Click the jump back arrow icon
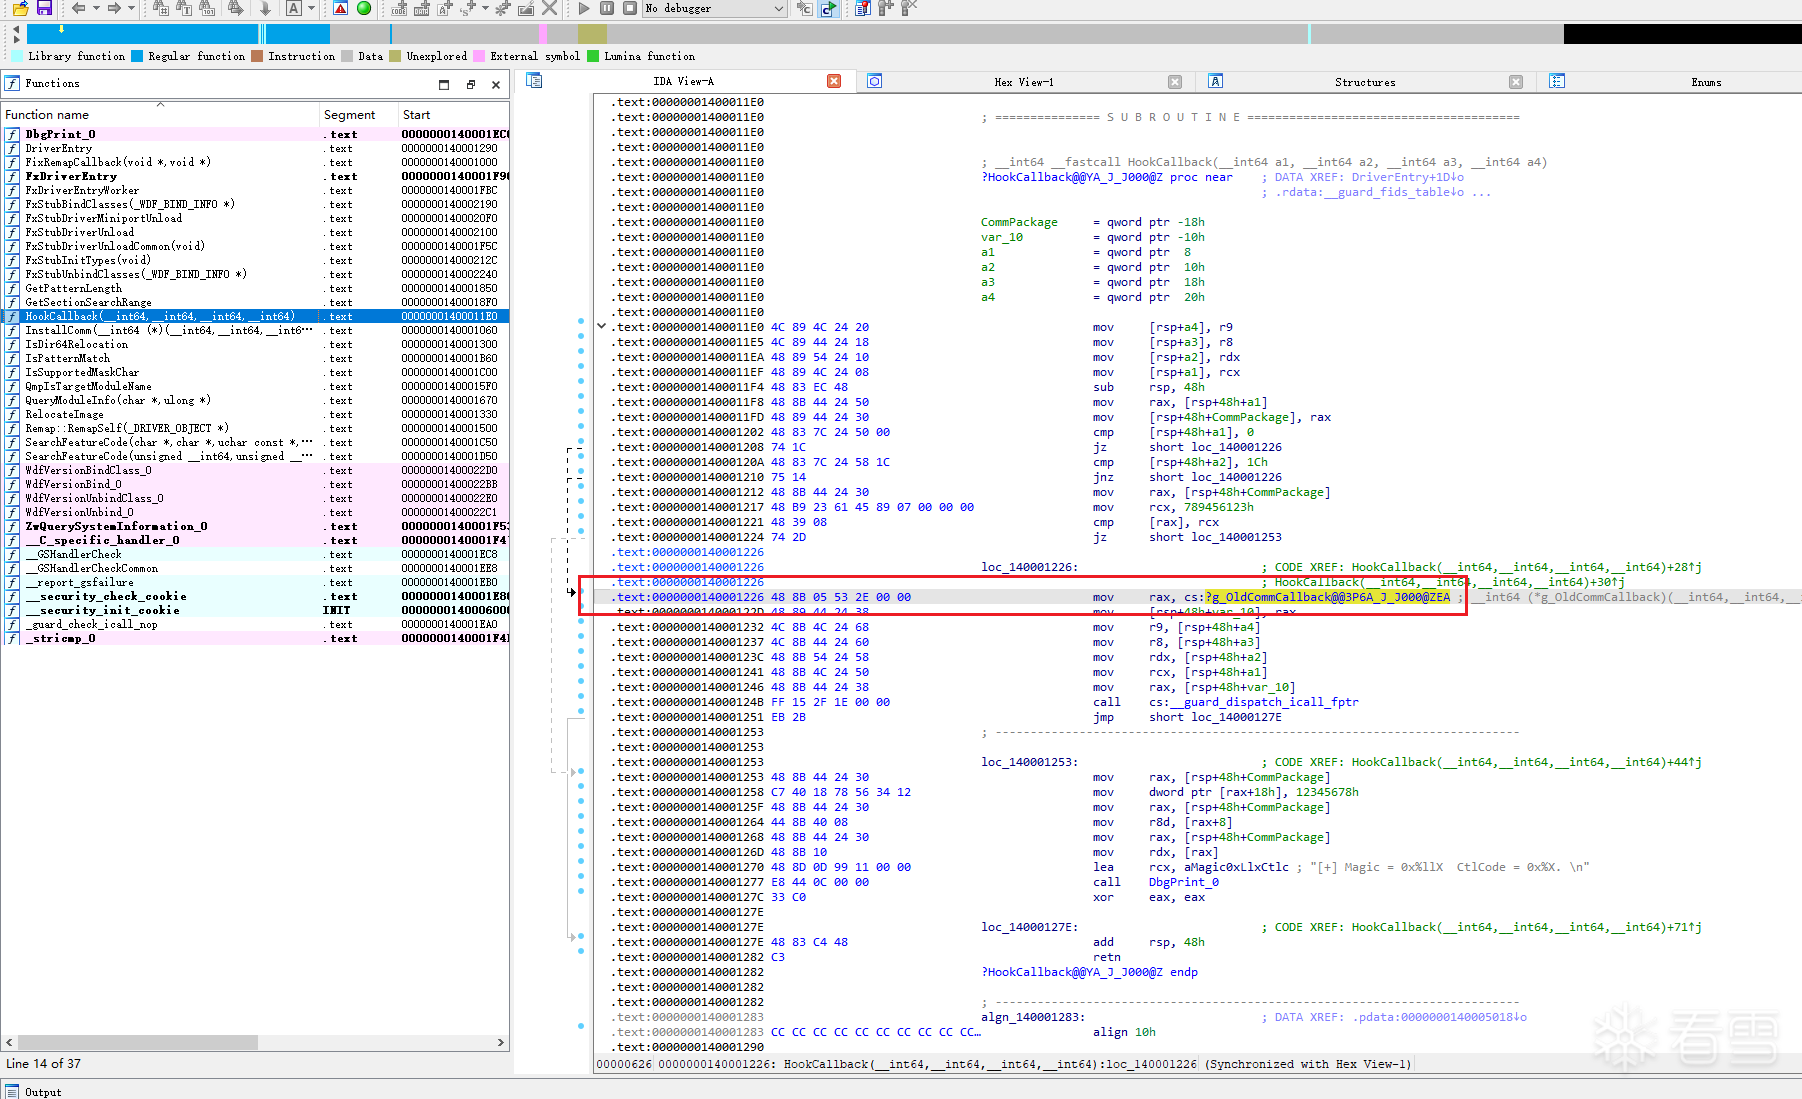This screenshot has height=1099, width=1802. [x=78, y=8]
